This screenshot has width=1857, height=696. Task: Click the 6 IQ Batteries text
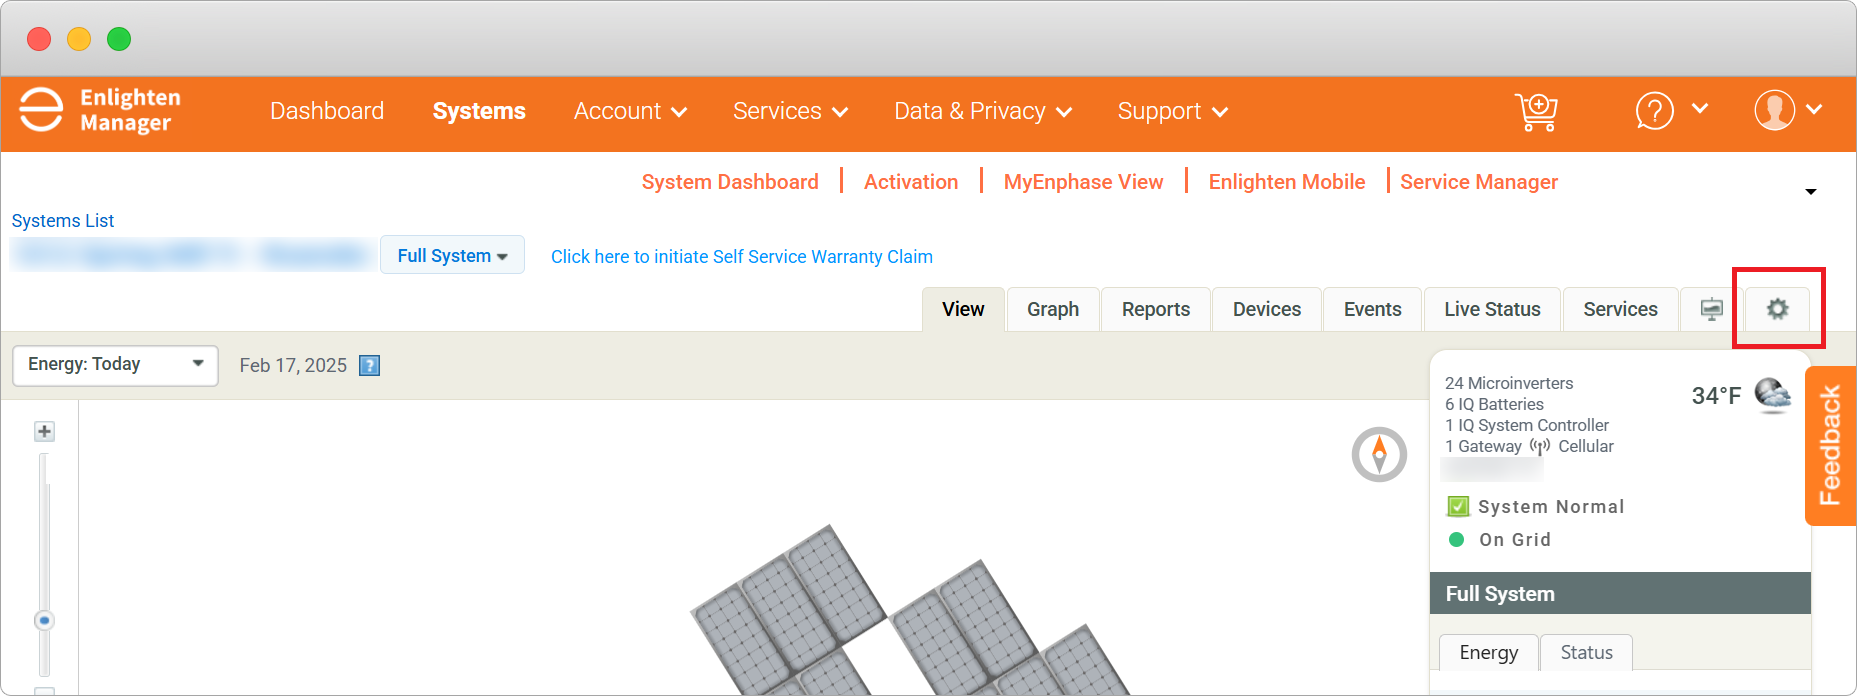point(1494,404)
